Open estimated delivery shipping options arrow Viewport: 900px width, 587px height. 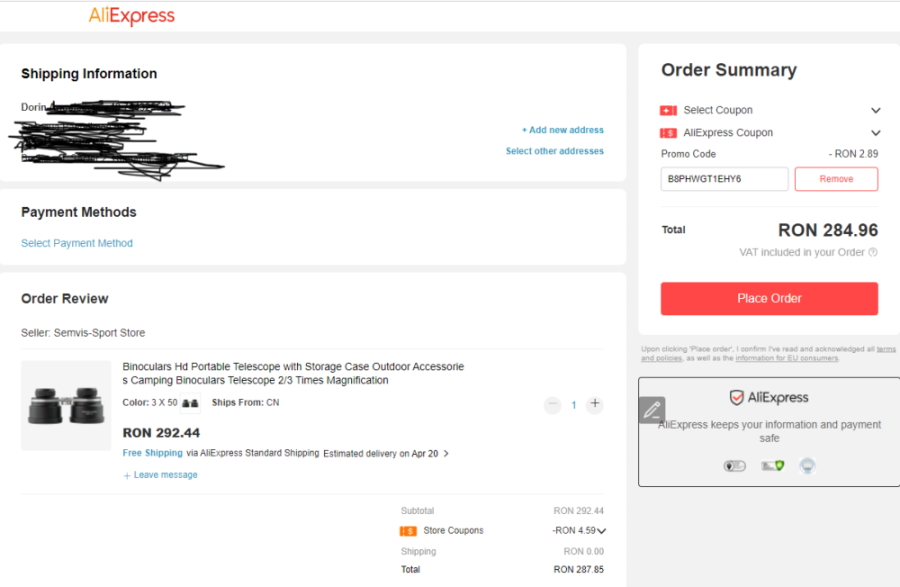pyautogui.click(x=446, y=453)
